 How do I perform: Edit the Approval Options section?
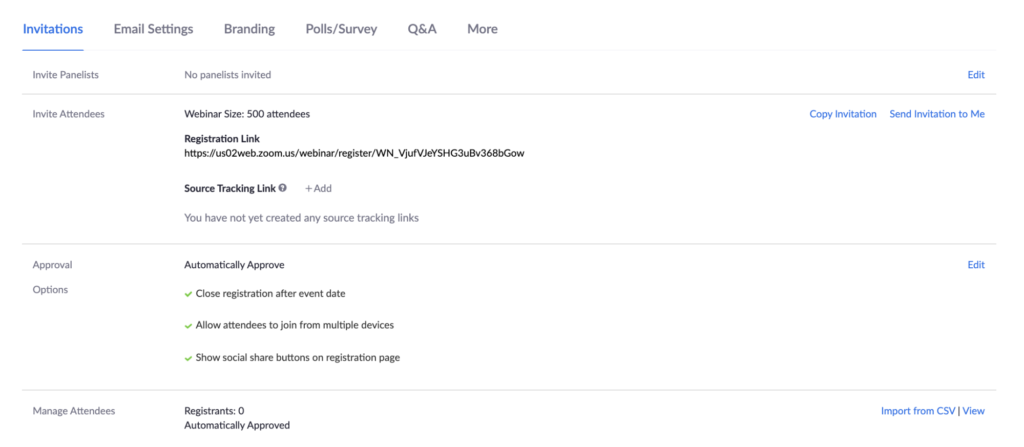(976, 265)
